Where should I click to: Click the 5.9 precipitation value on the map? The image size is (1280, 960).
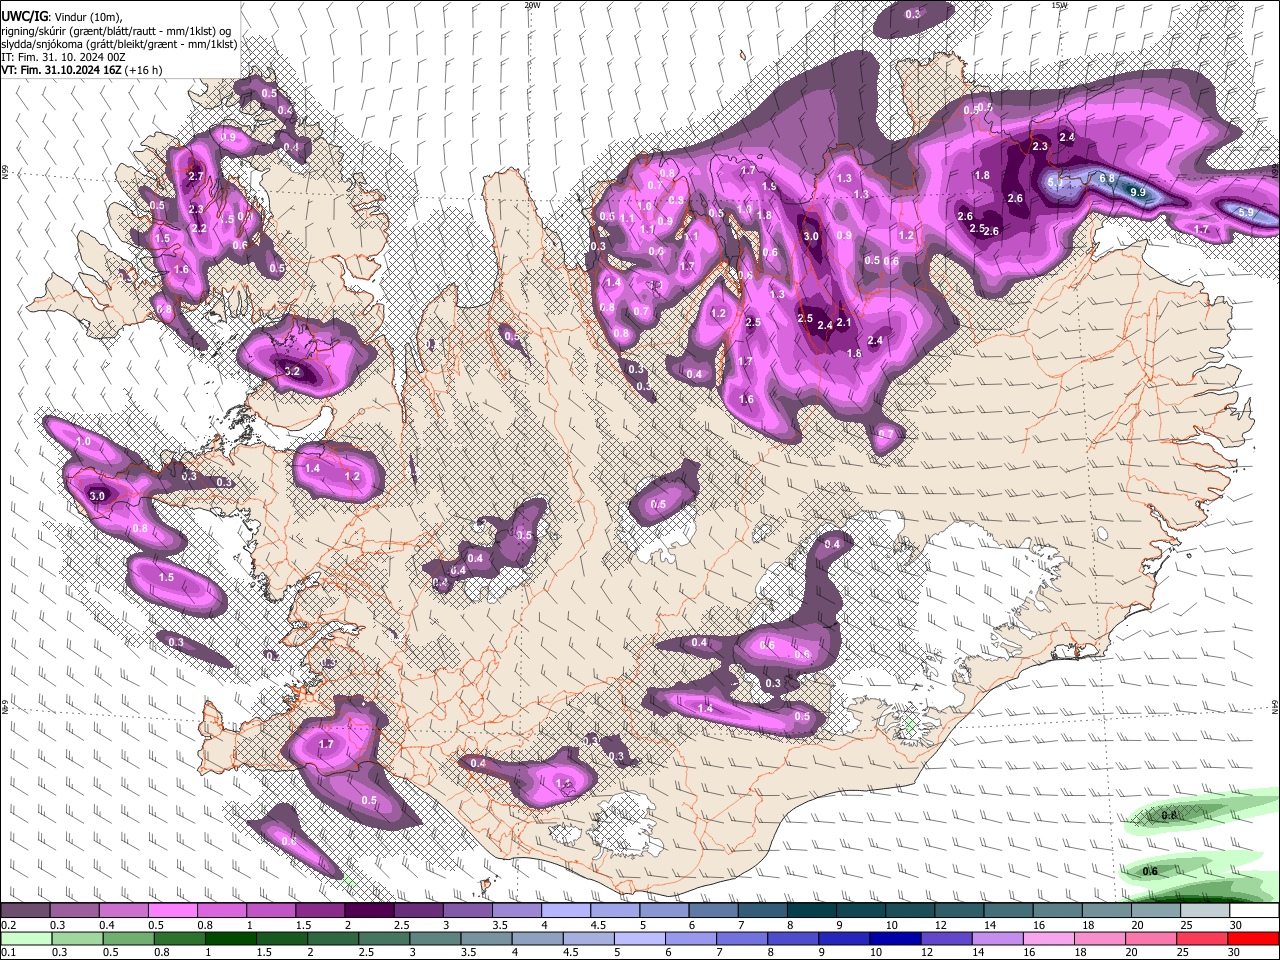coord(1246,212)
